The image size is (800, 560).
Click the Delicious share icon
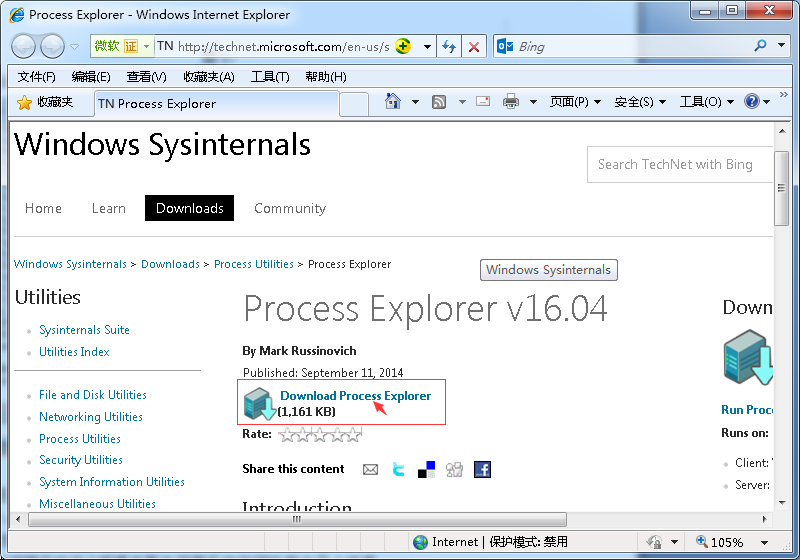(427, 469)
